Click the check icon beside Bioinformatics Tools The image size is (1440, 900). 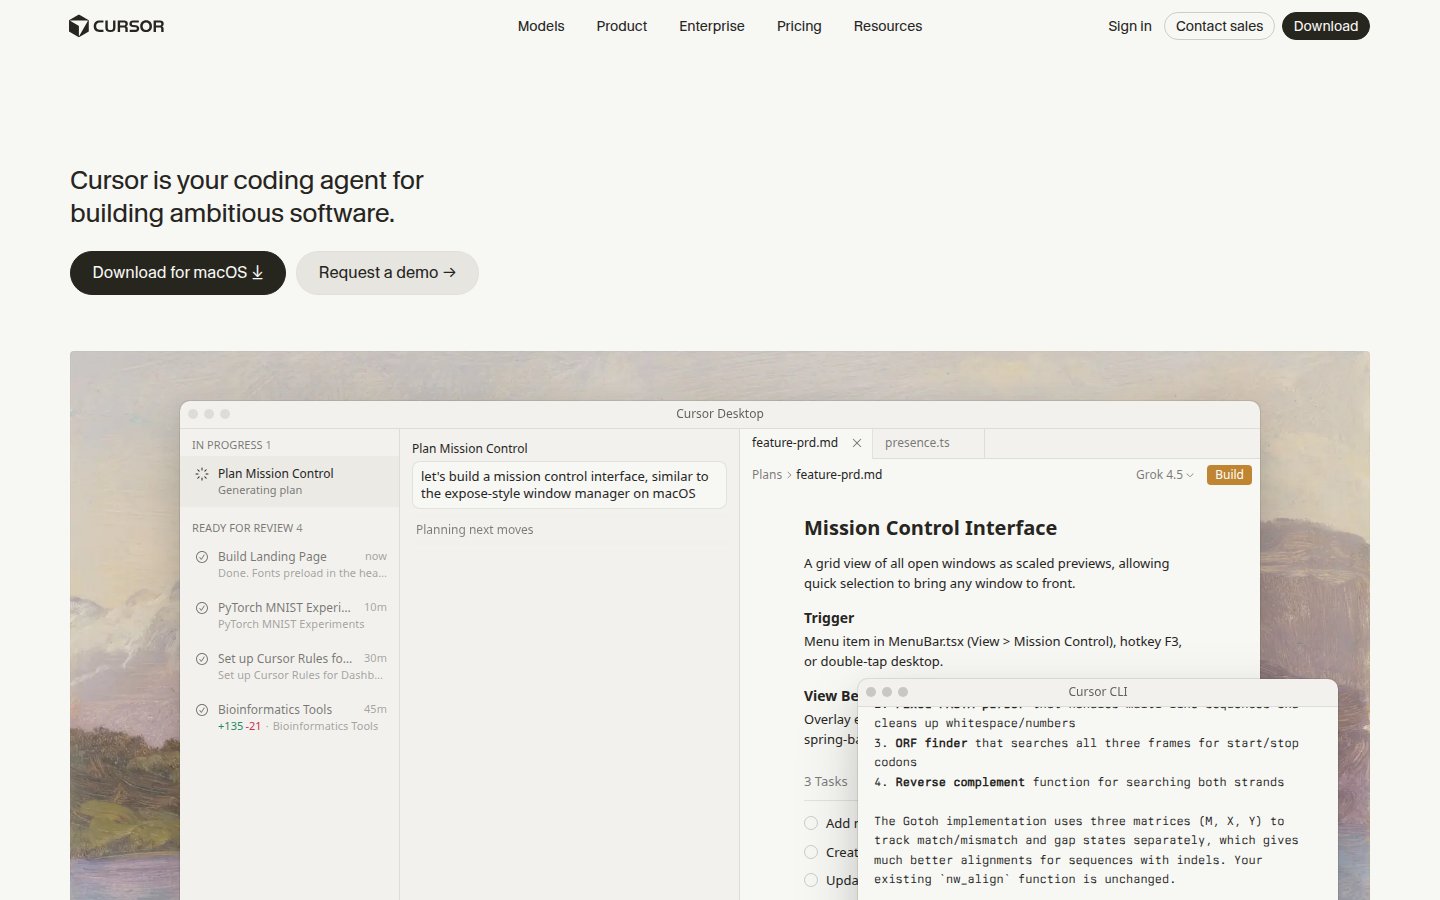(202, 710)
